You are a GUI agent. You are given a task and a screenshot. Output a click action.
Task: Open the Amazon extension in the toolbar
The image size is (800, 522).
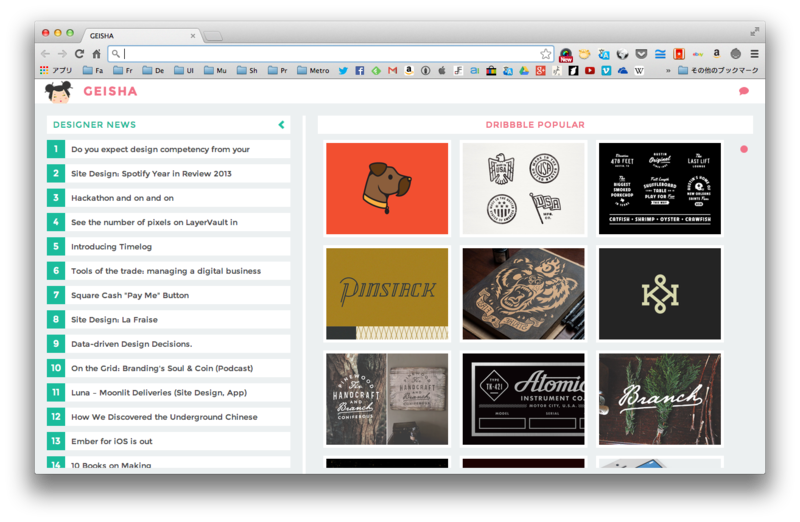click(716, 54)
